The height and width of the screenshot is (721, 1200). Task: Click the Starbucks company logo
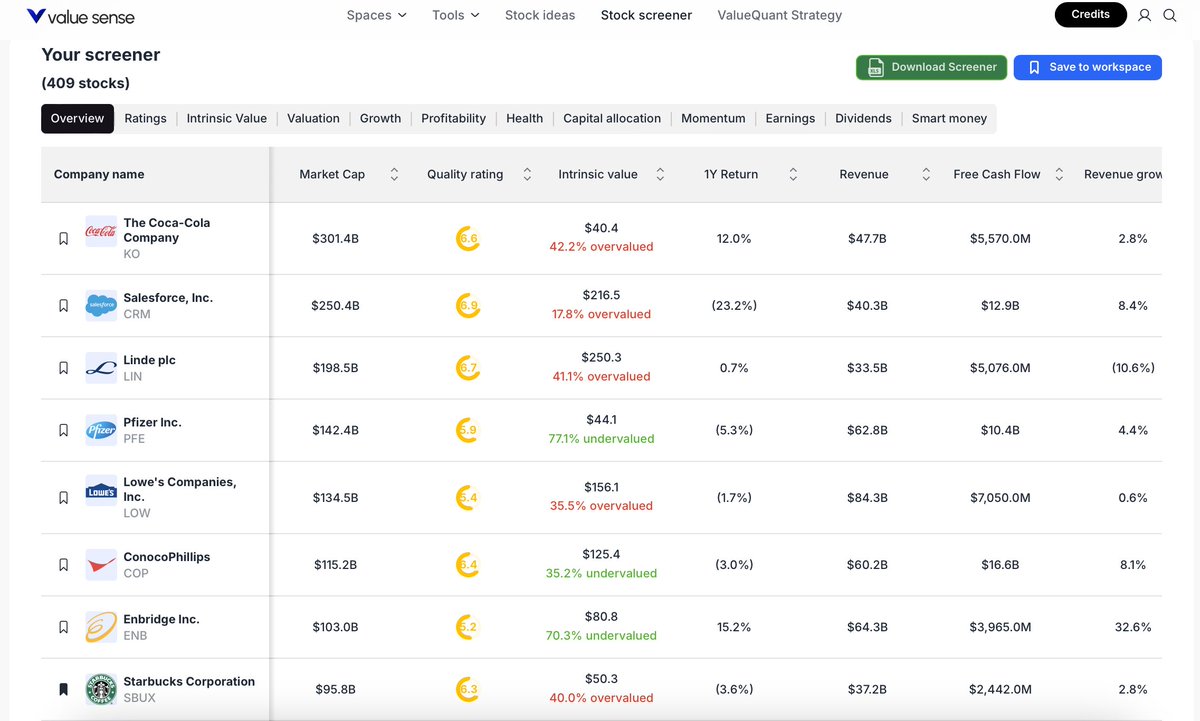pos(101,689)
